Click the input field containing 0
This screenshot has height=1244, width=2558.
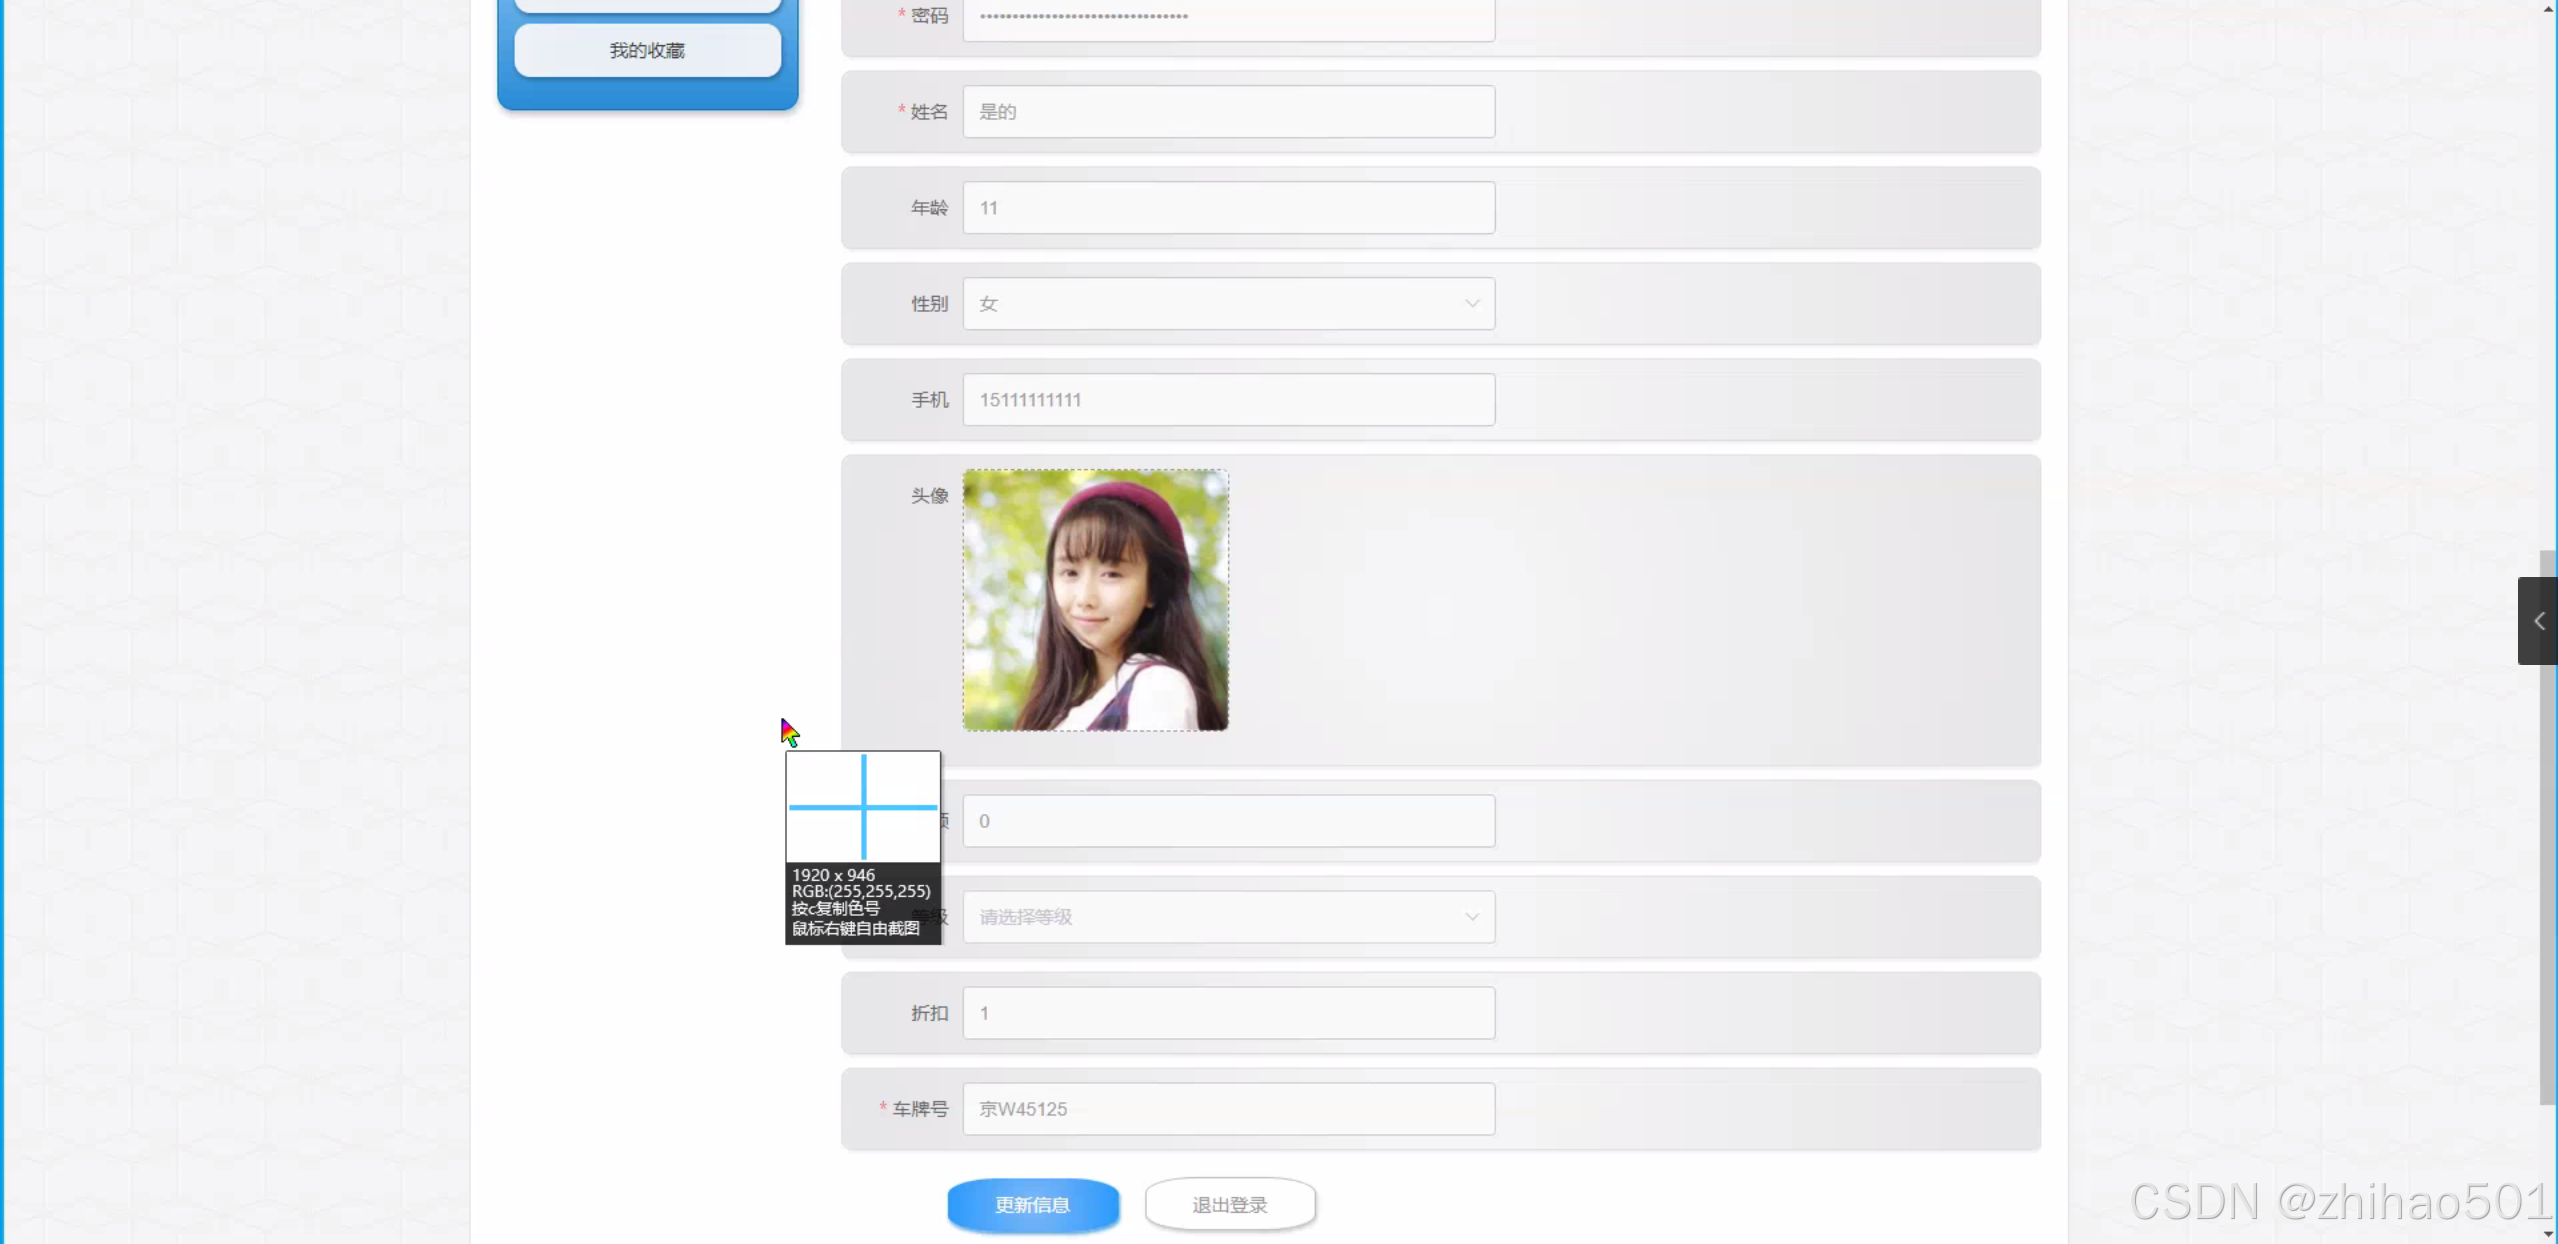tap(1228, 821)
